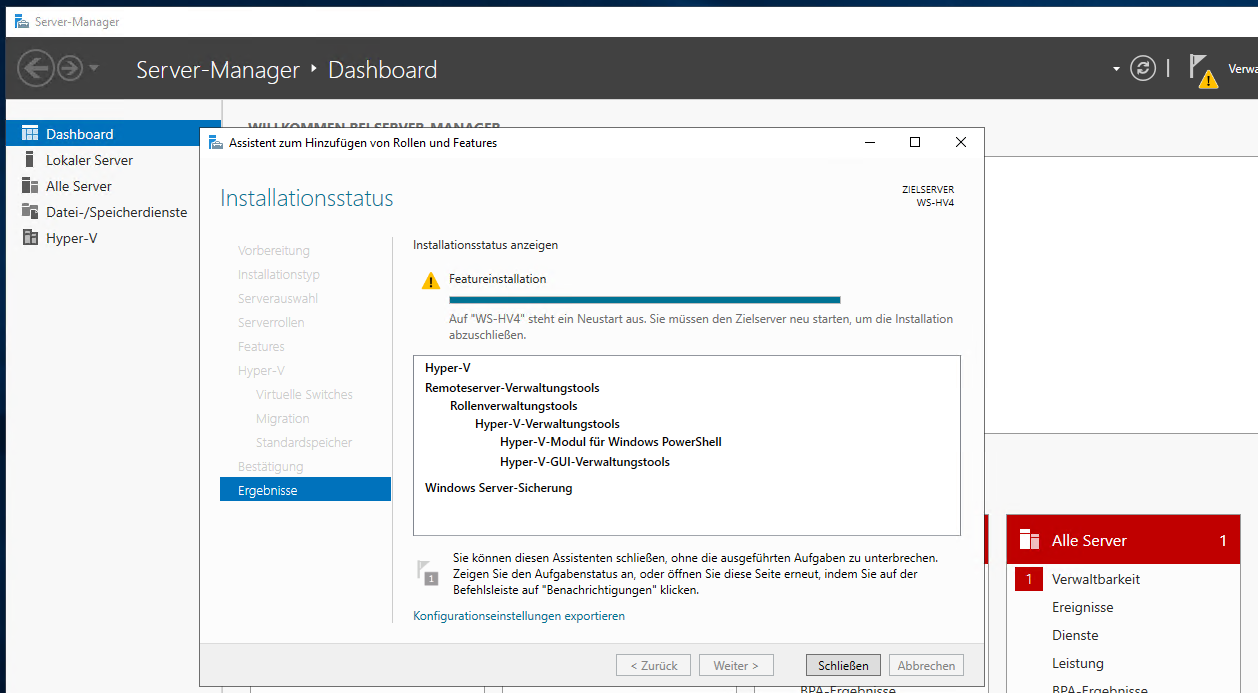Click Verwaltbarkeit in Alle Server tile

(x=1096, y=579)
